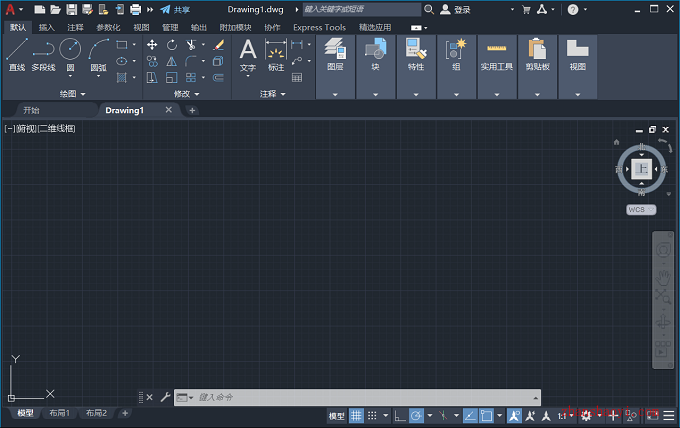
Task: Select the Trim scissors tool
Action: (x=191, y=45)
